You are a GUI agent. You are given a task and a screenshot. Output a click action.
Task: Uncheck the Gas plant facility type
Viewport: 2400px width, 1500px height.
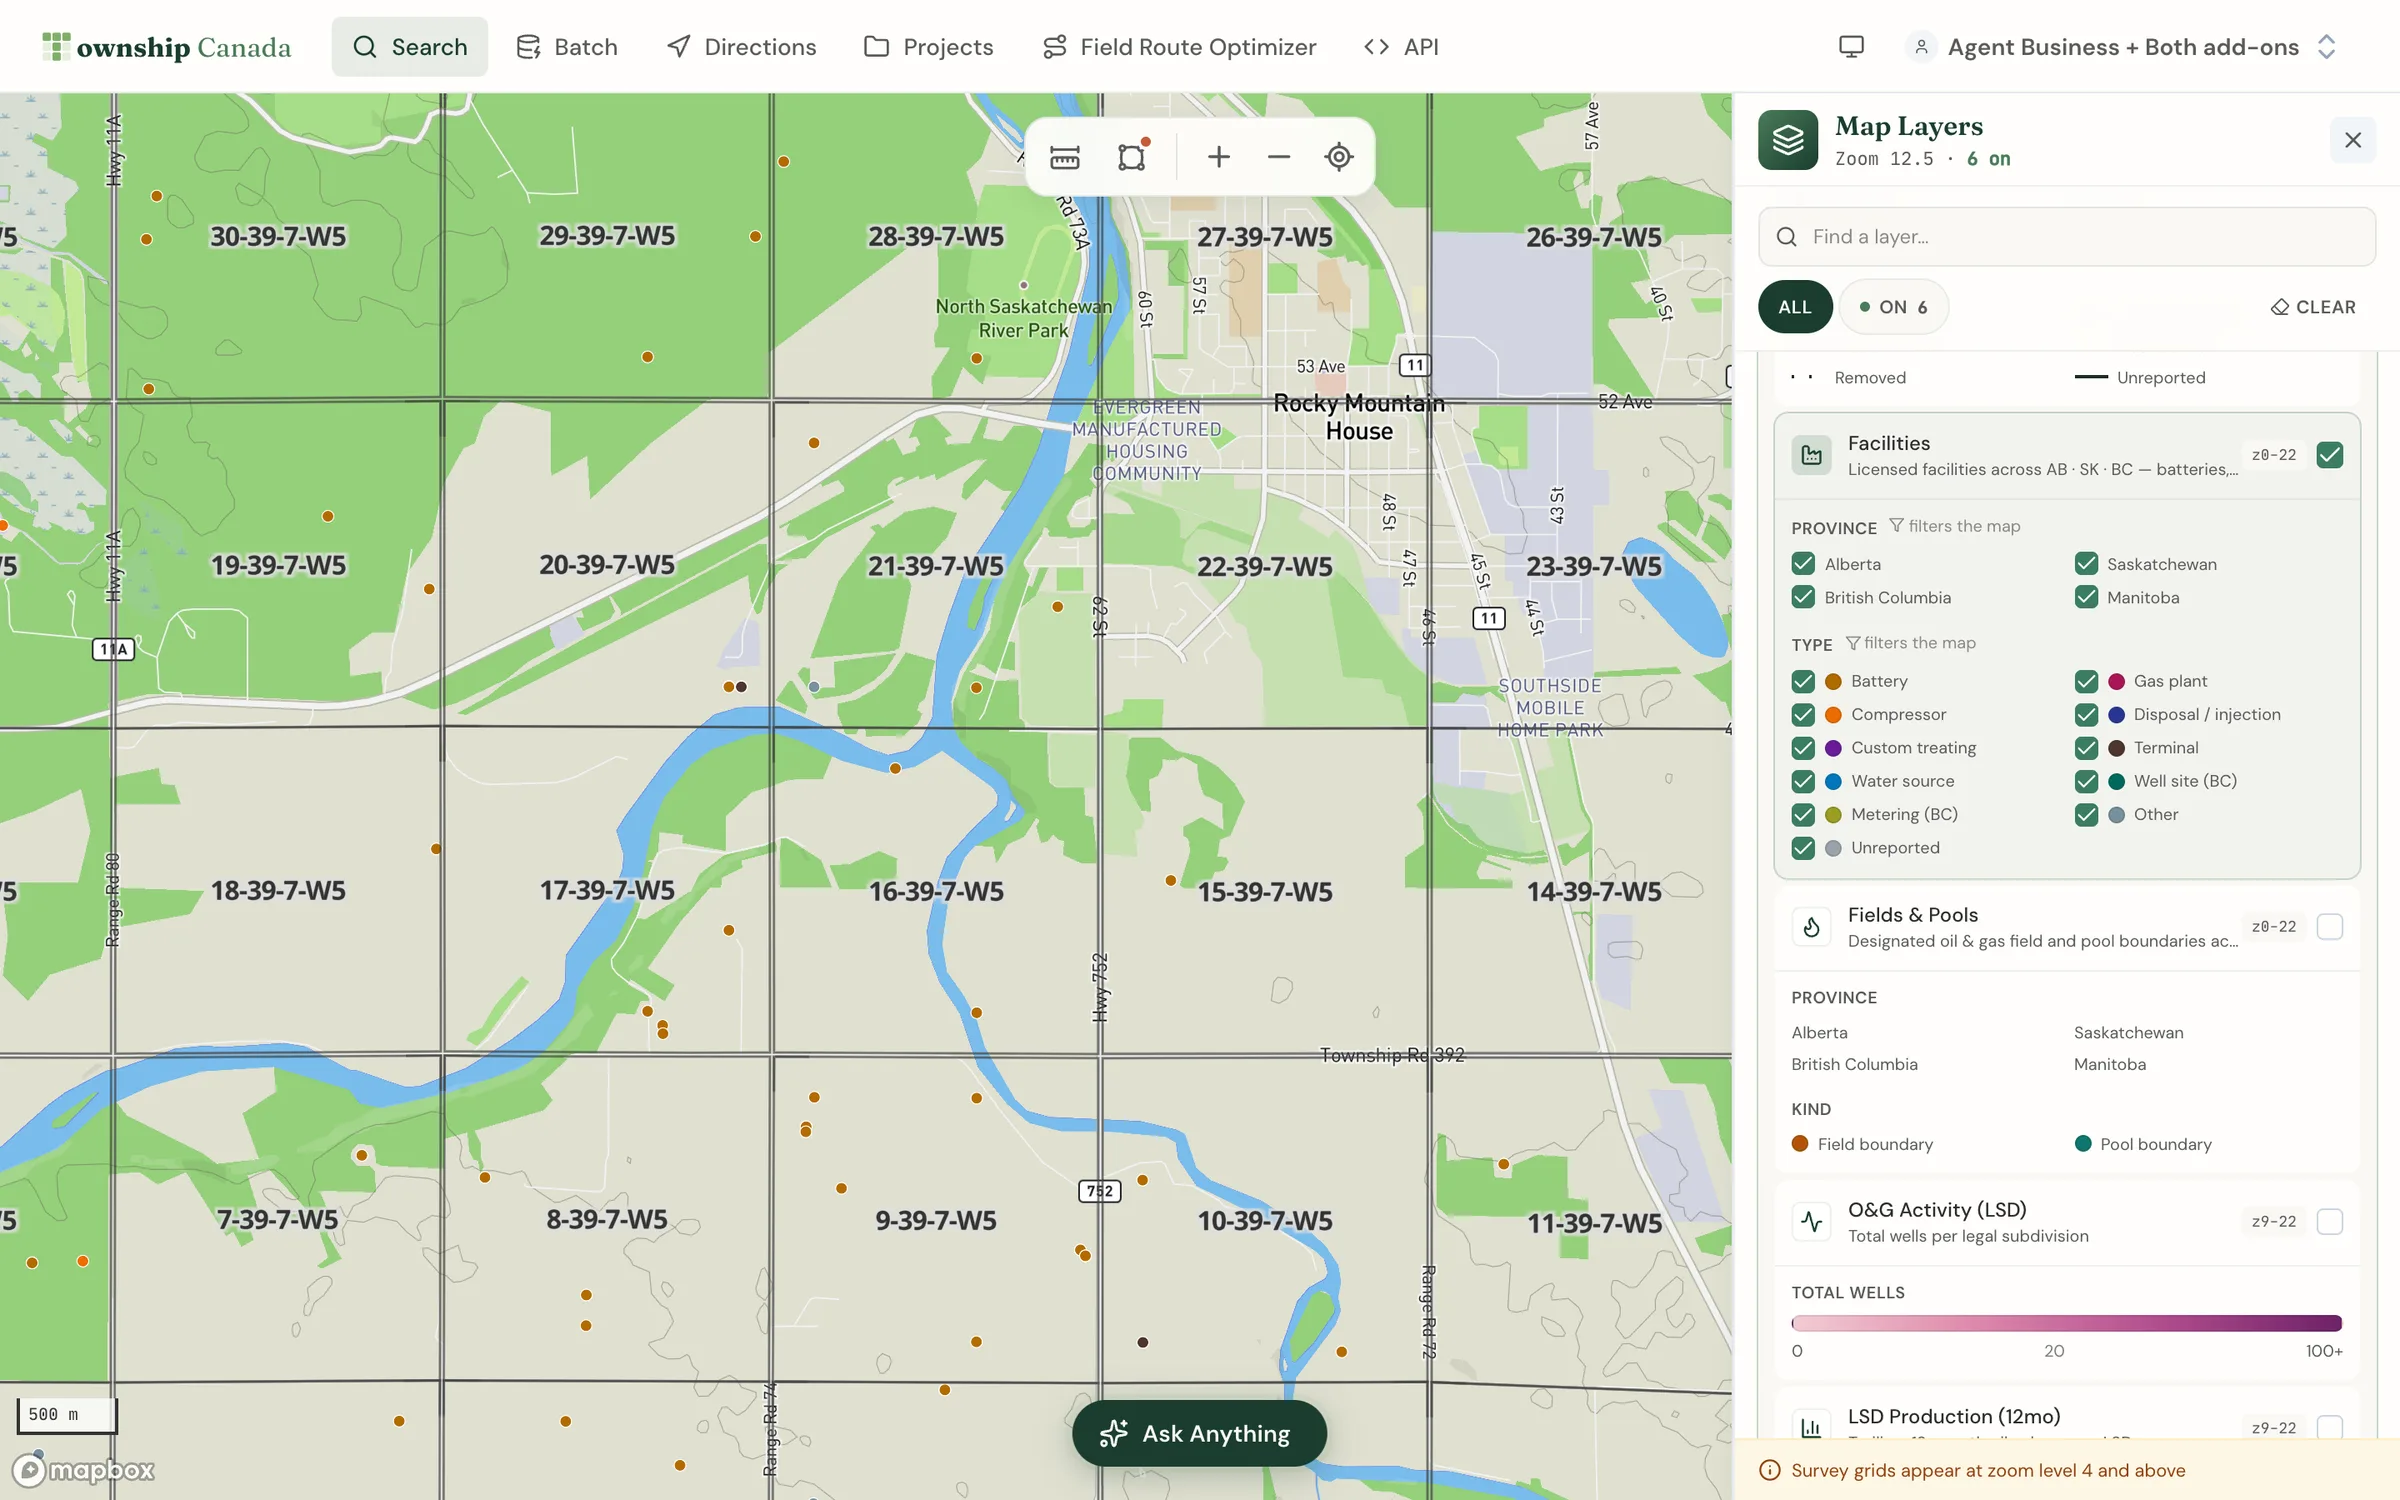coord(2086,681)
